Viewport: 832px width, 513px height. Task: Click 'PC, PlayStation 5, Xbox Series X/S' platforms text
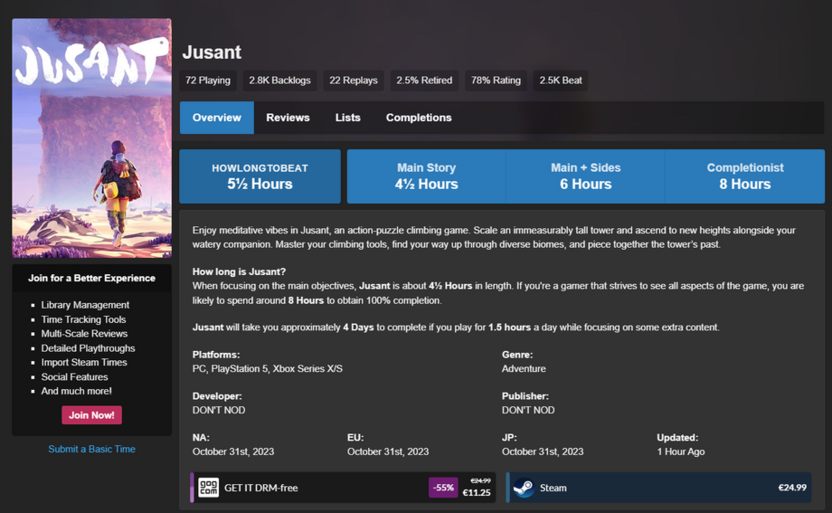[267, 369]
